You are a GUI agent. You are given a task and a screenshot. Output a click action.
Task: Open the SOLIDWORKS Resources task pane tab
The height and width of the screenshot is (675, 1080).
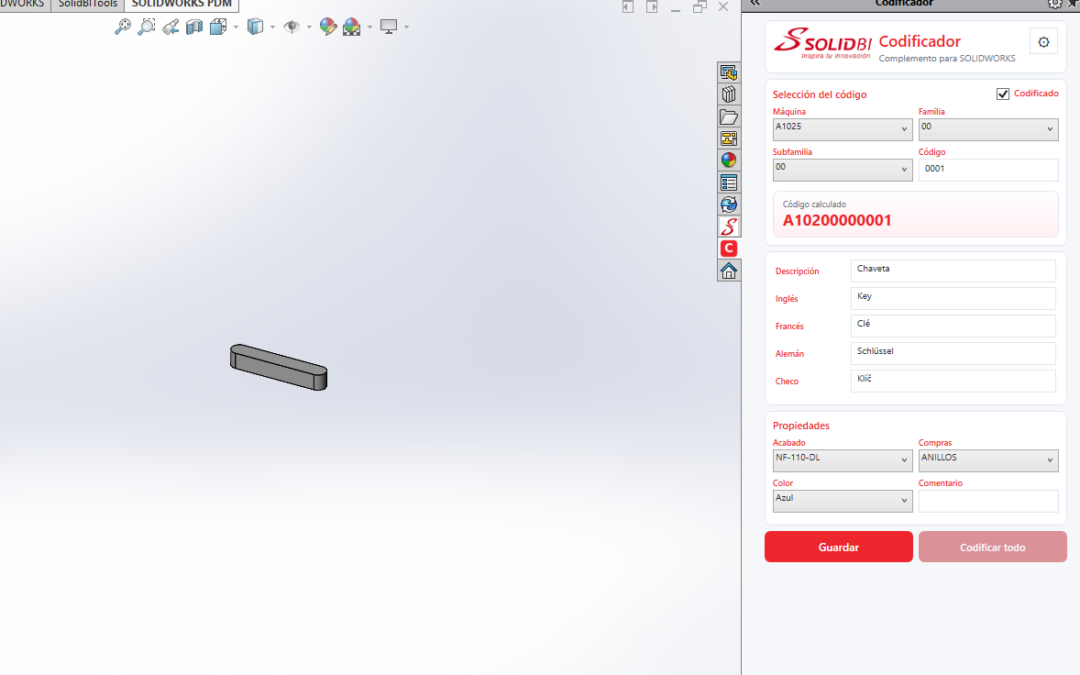[x=729, y=72]
